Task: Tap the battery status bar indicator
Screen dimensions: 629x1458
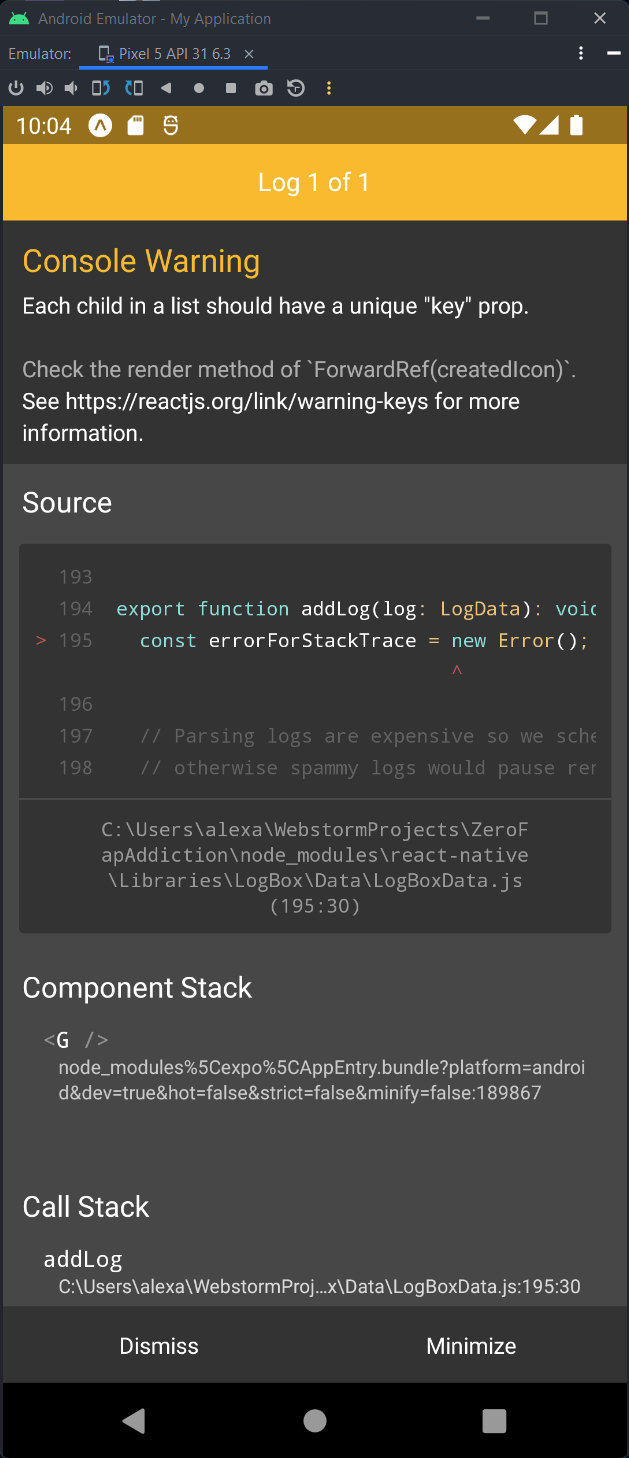Action: point(576,126)
